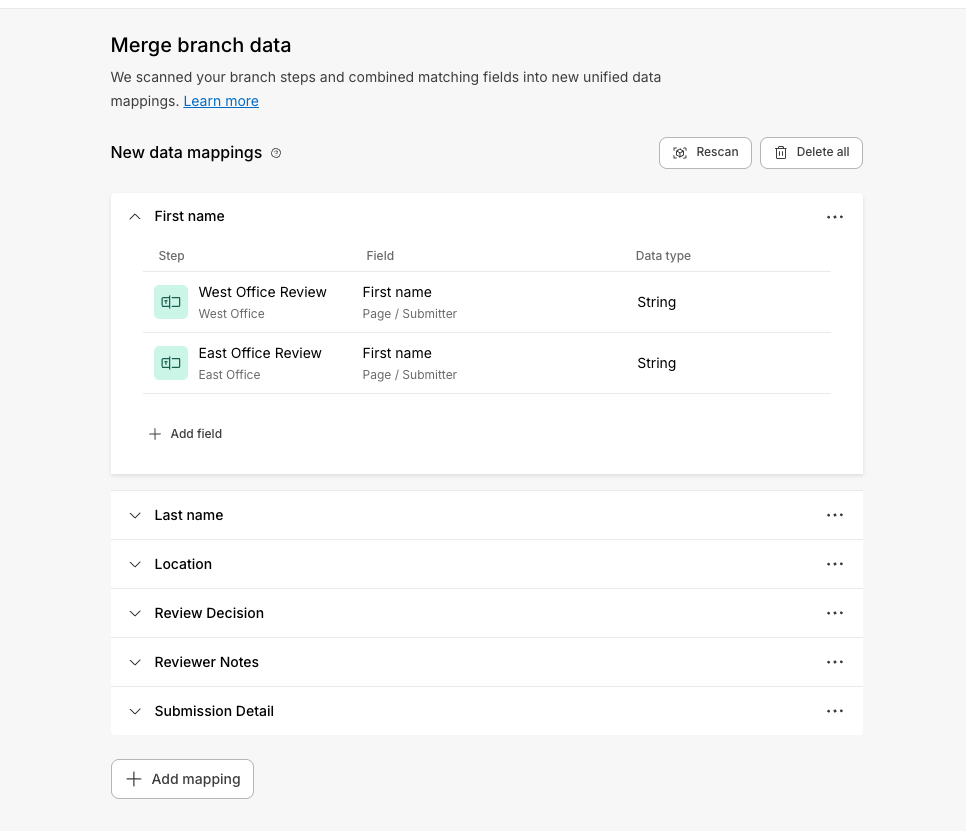
Task: Click the East Office Review step icon
Action: pos(171,363)
